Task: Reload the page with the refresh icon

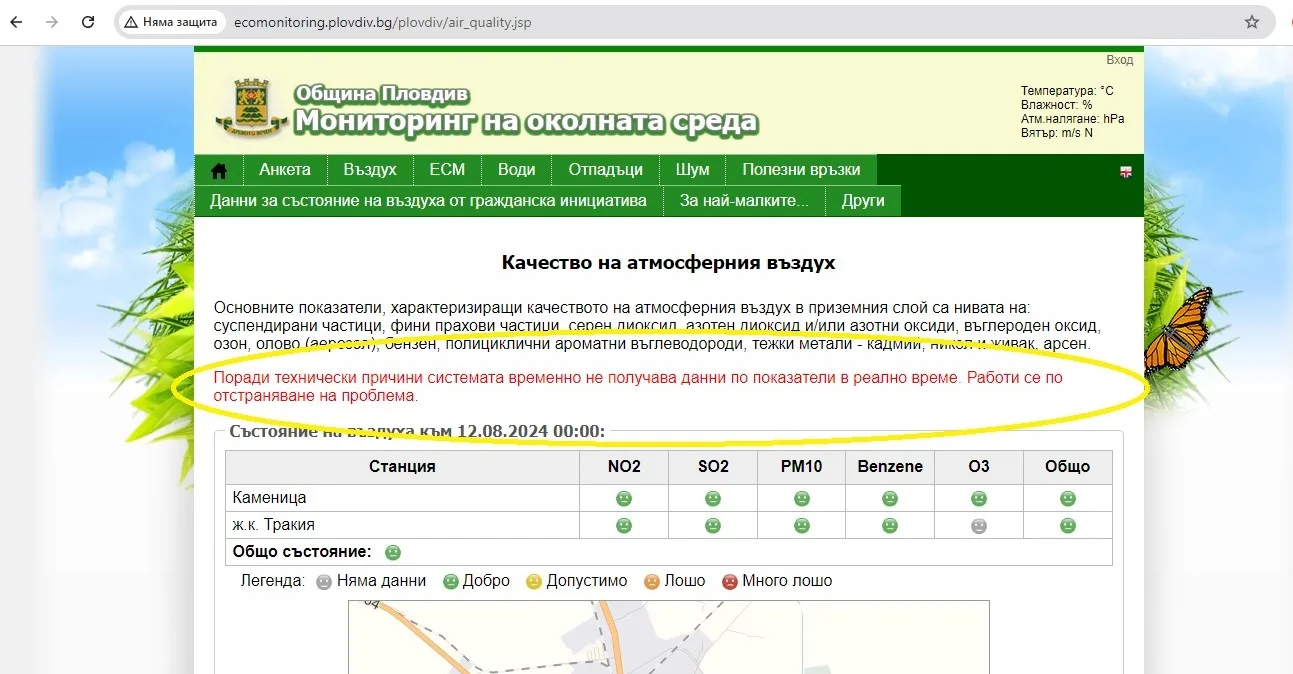Action: pyautogui.click(x=88, y=22)
